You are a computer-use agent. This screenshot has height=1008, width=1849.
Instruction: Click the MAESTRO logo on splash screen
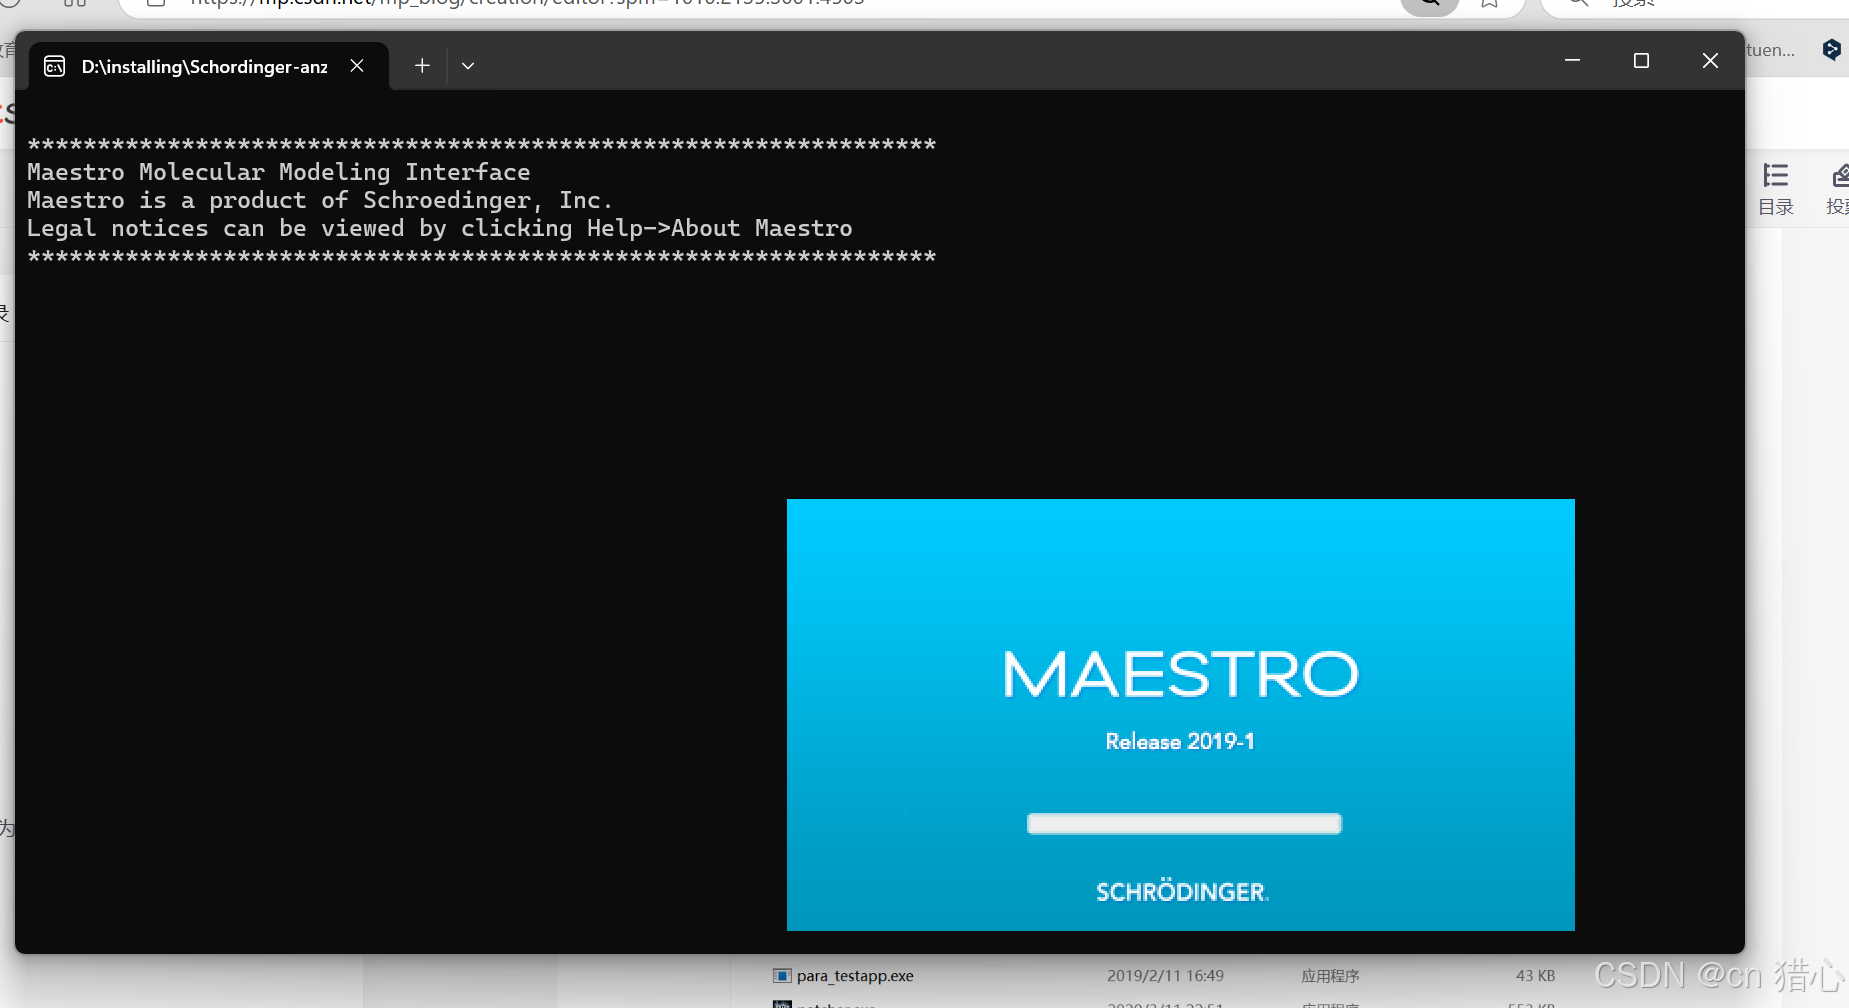tap(1181, 674)
